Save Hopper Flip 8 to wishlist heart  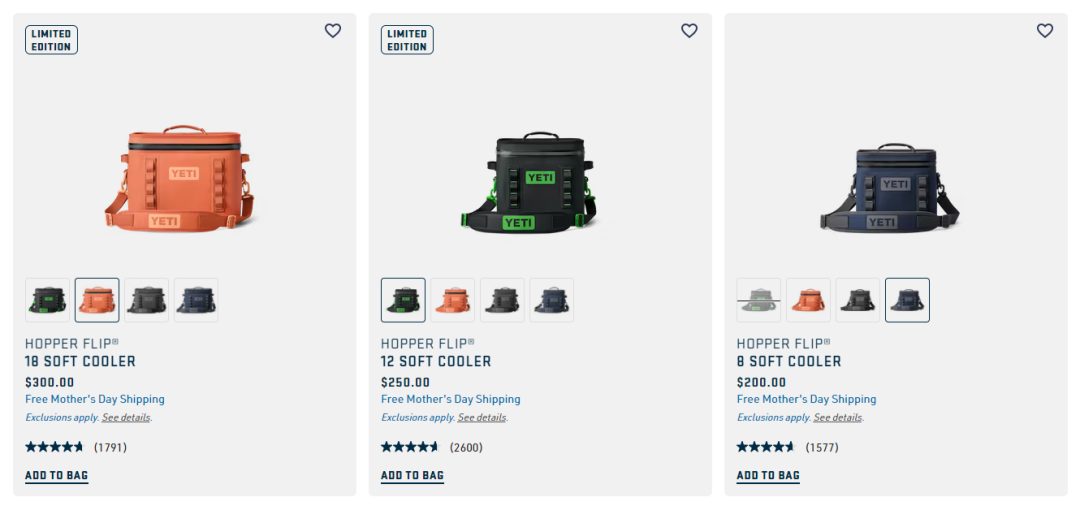(x=1045, y=30)
